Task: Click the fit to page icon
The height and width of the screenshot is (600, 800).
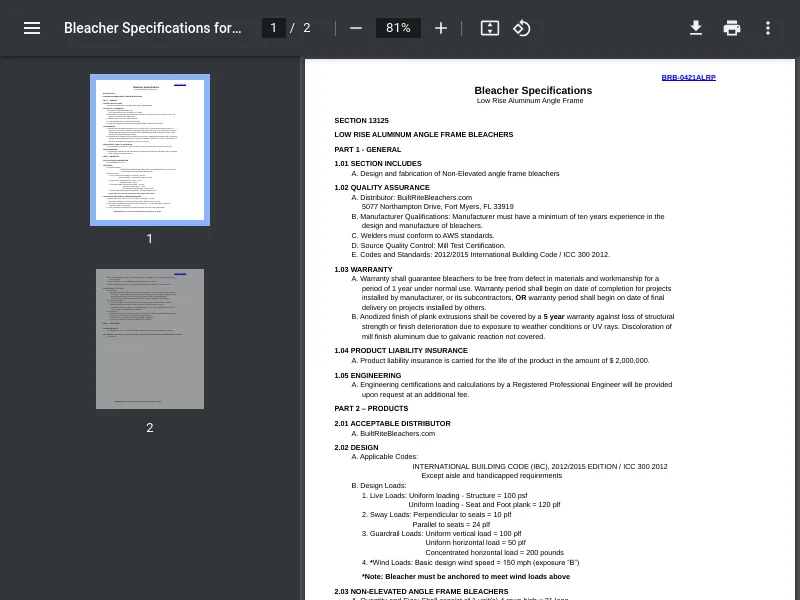Action: [490, 28]
